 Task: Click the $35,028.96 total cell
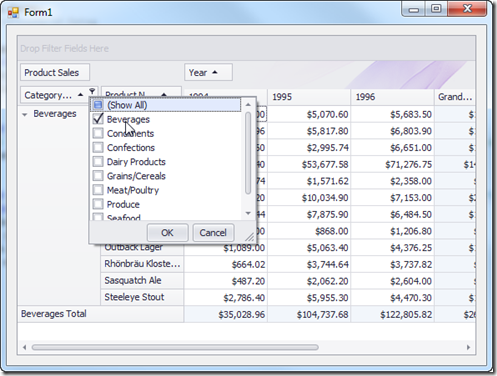[226, 314]
